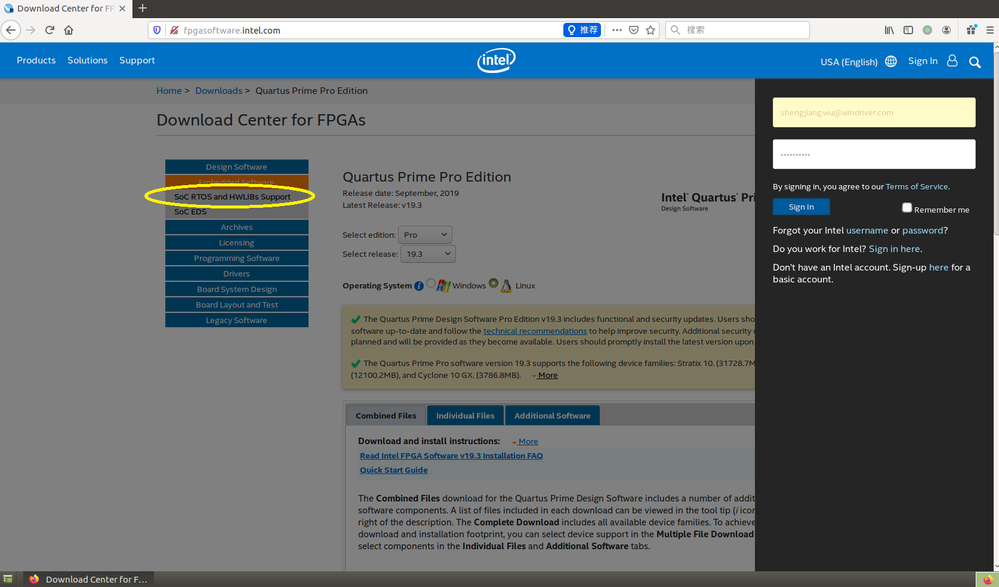The width and height of the screenshot is (999, 587).
Task: Open the Quick Start Guide link
Action: [x=394, y=470]
